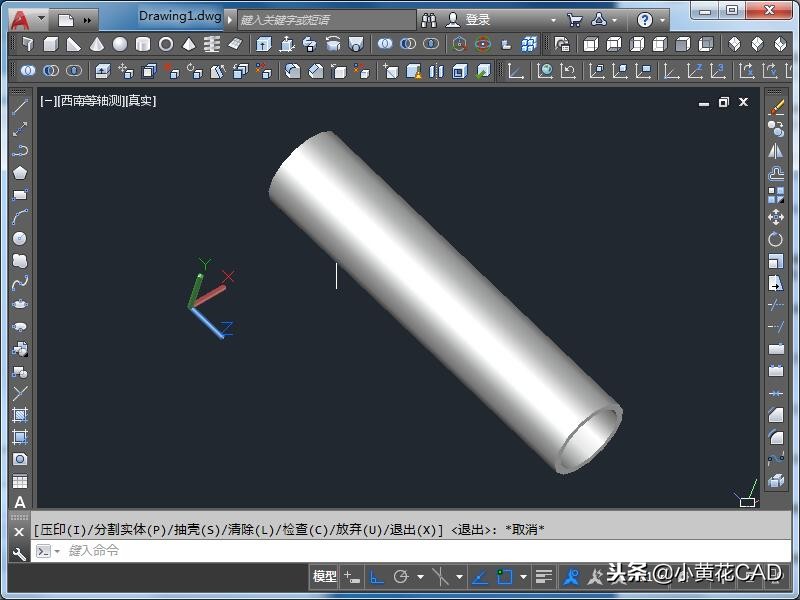The width and height of the screenshot is (800, 600).
Task: Open the 真实 visual style menu
Action: (140, 101)
